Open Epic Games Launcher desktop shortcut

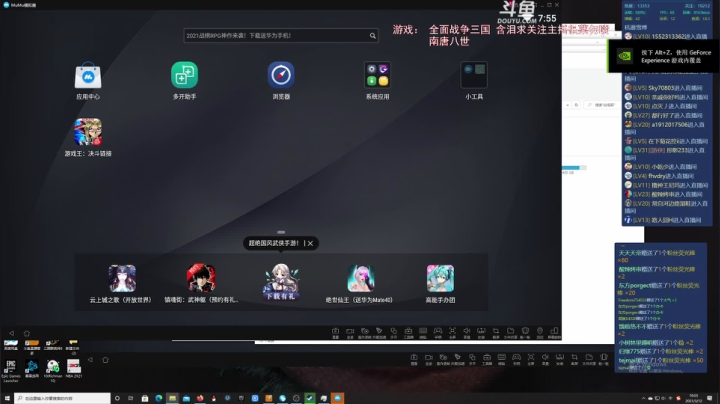[11, 370]
